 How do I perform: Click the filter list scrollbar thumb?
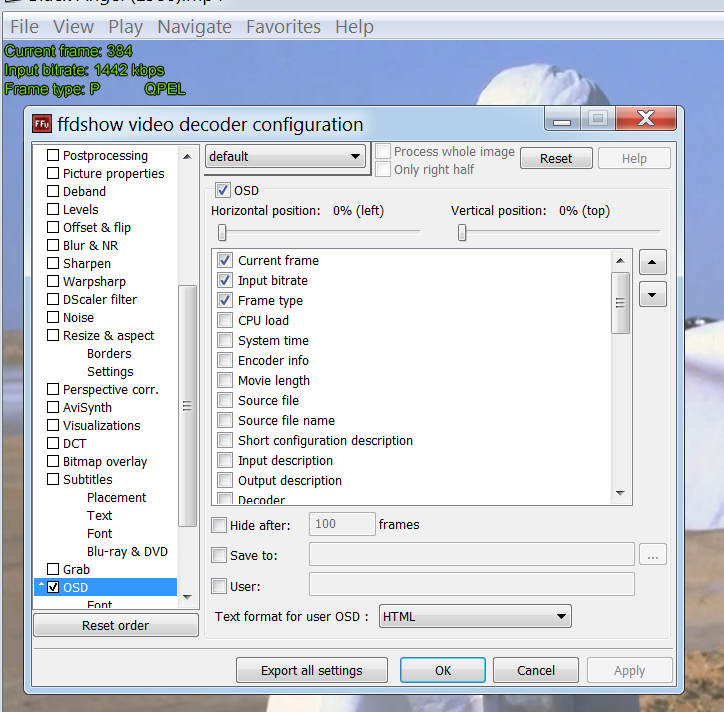pyautogui.click(x=187, y=406)
